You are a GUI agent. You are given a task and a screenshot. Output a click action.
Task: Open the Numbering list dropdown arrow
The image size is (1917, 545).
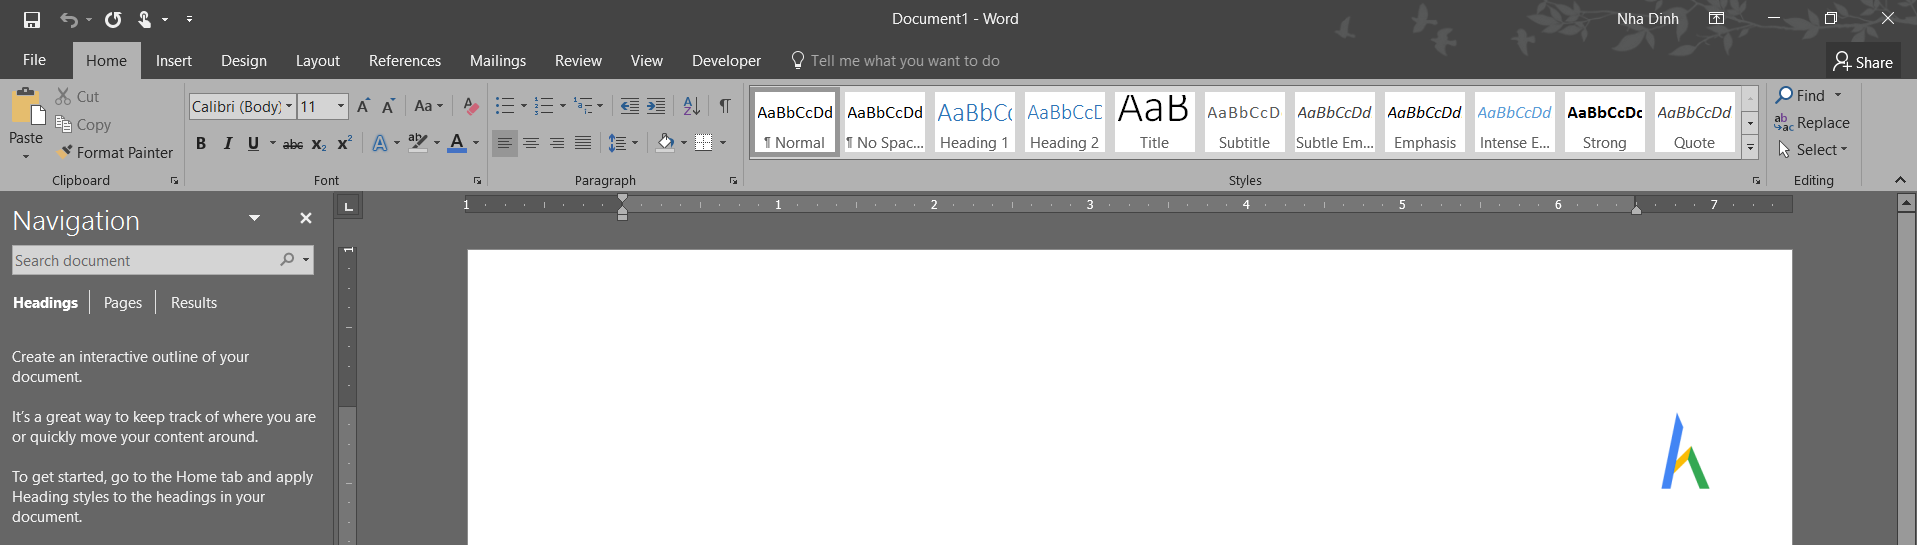tap(562, 106)
